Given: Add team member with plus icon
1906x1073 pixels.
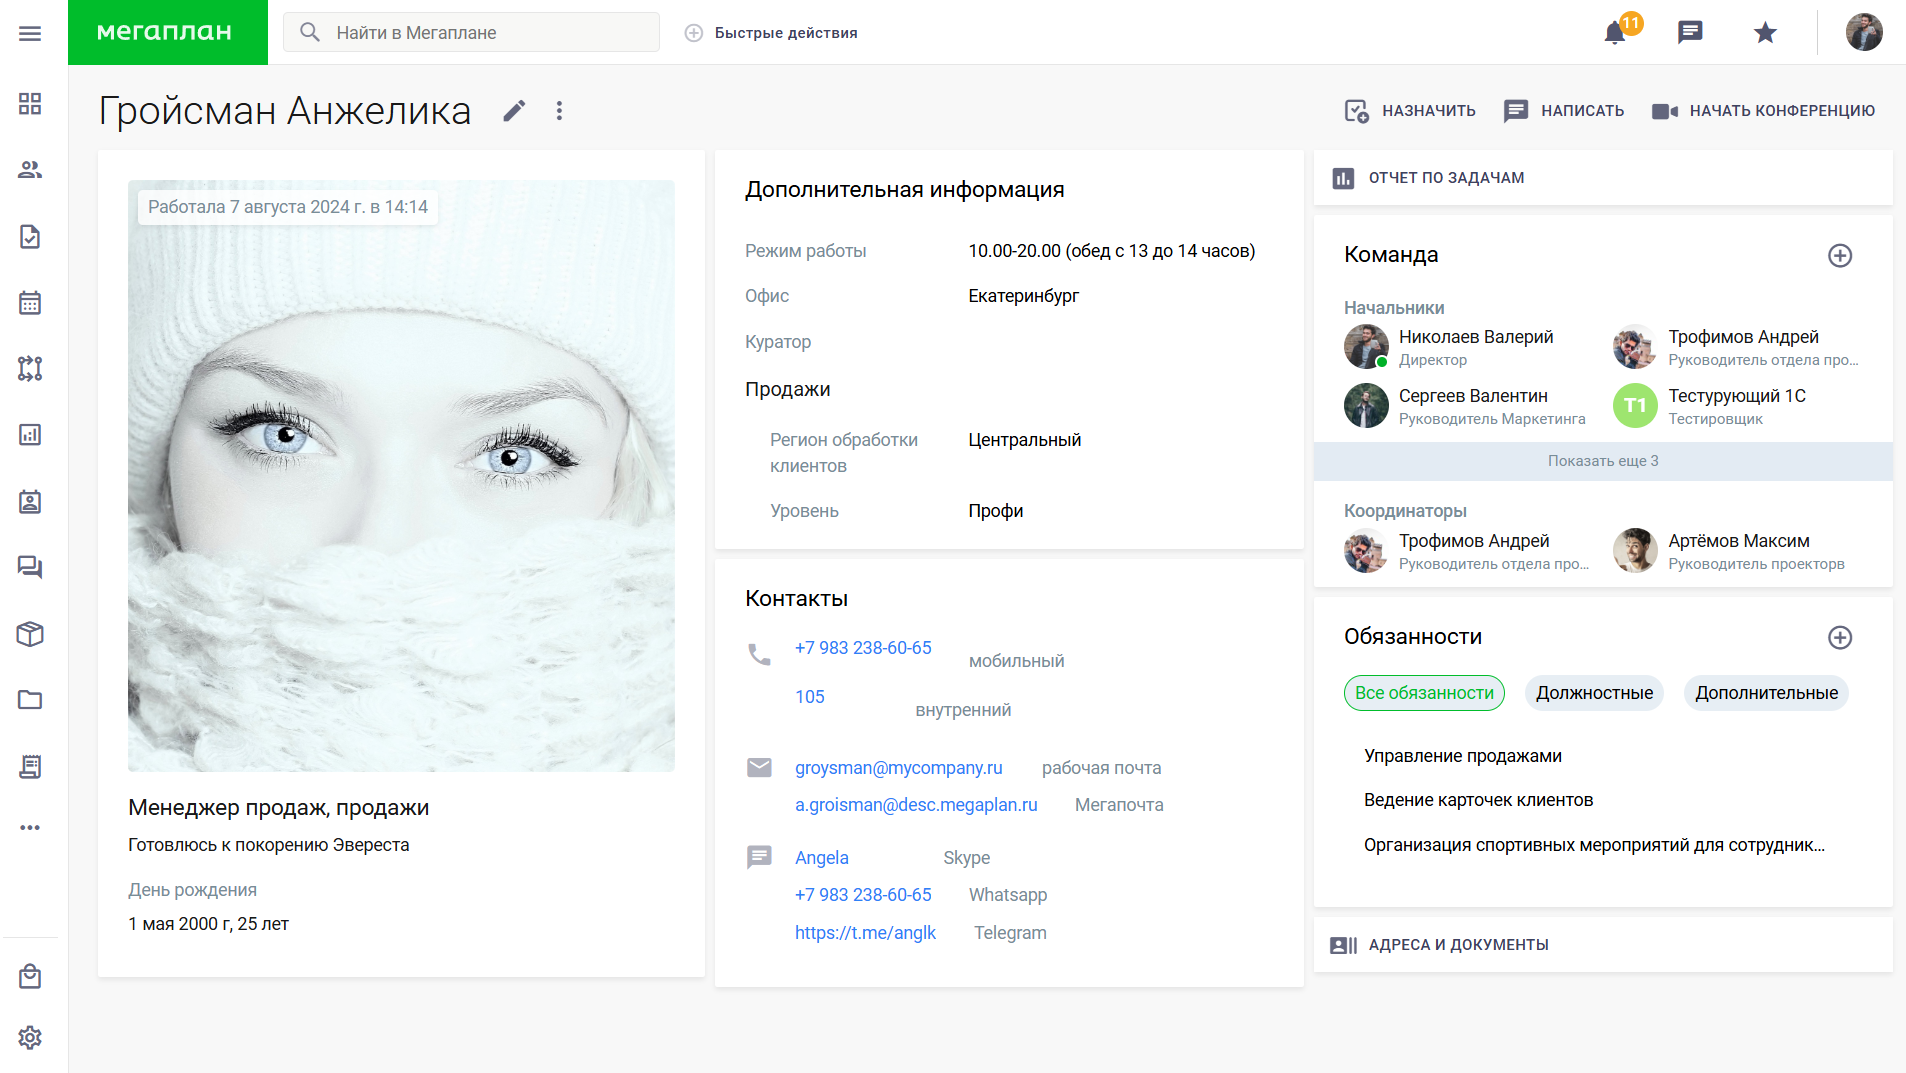Looking at the screenshot, I should coord(1840,256).
